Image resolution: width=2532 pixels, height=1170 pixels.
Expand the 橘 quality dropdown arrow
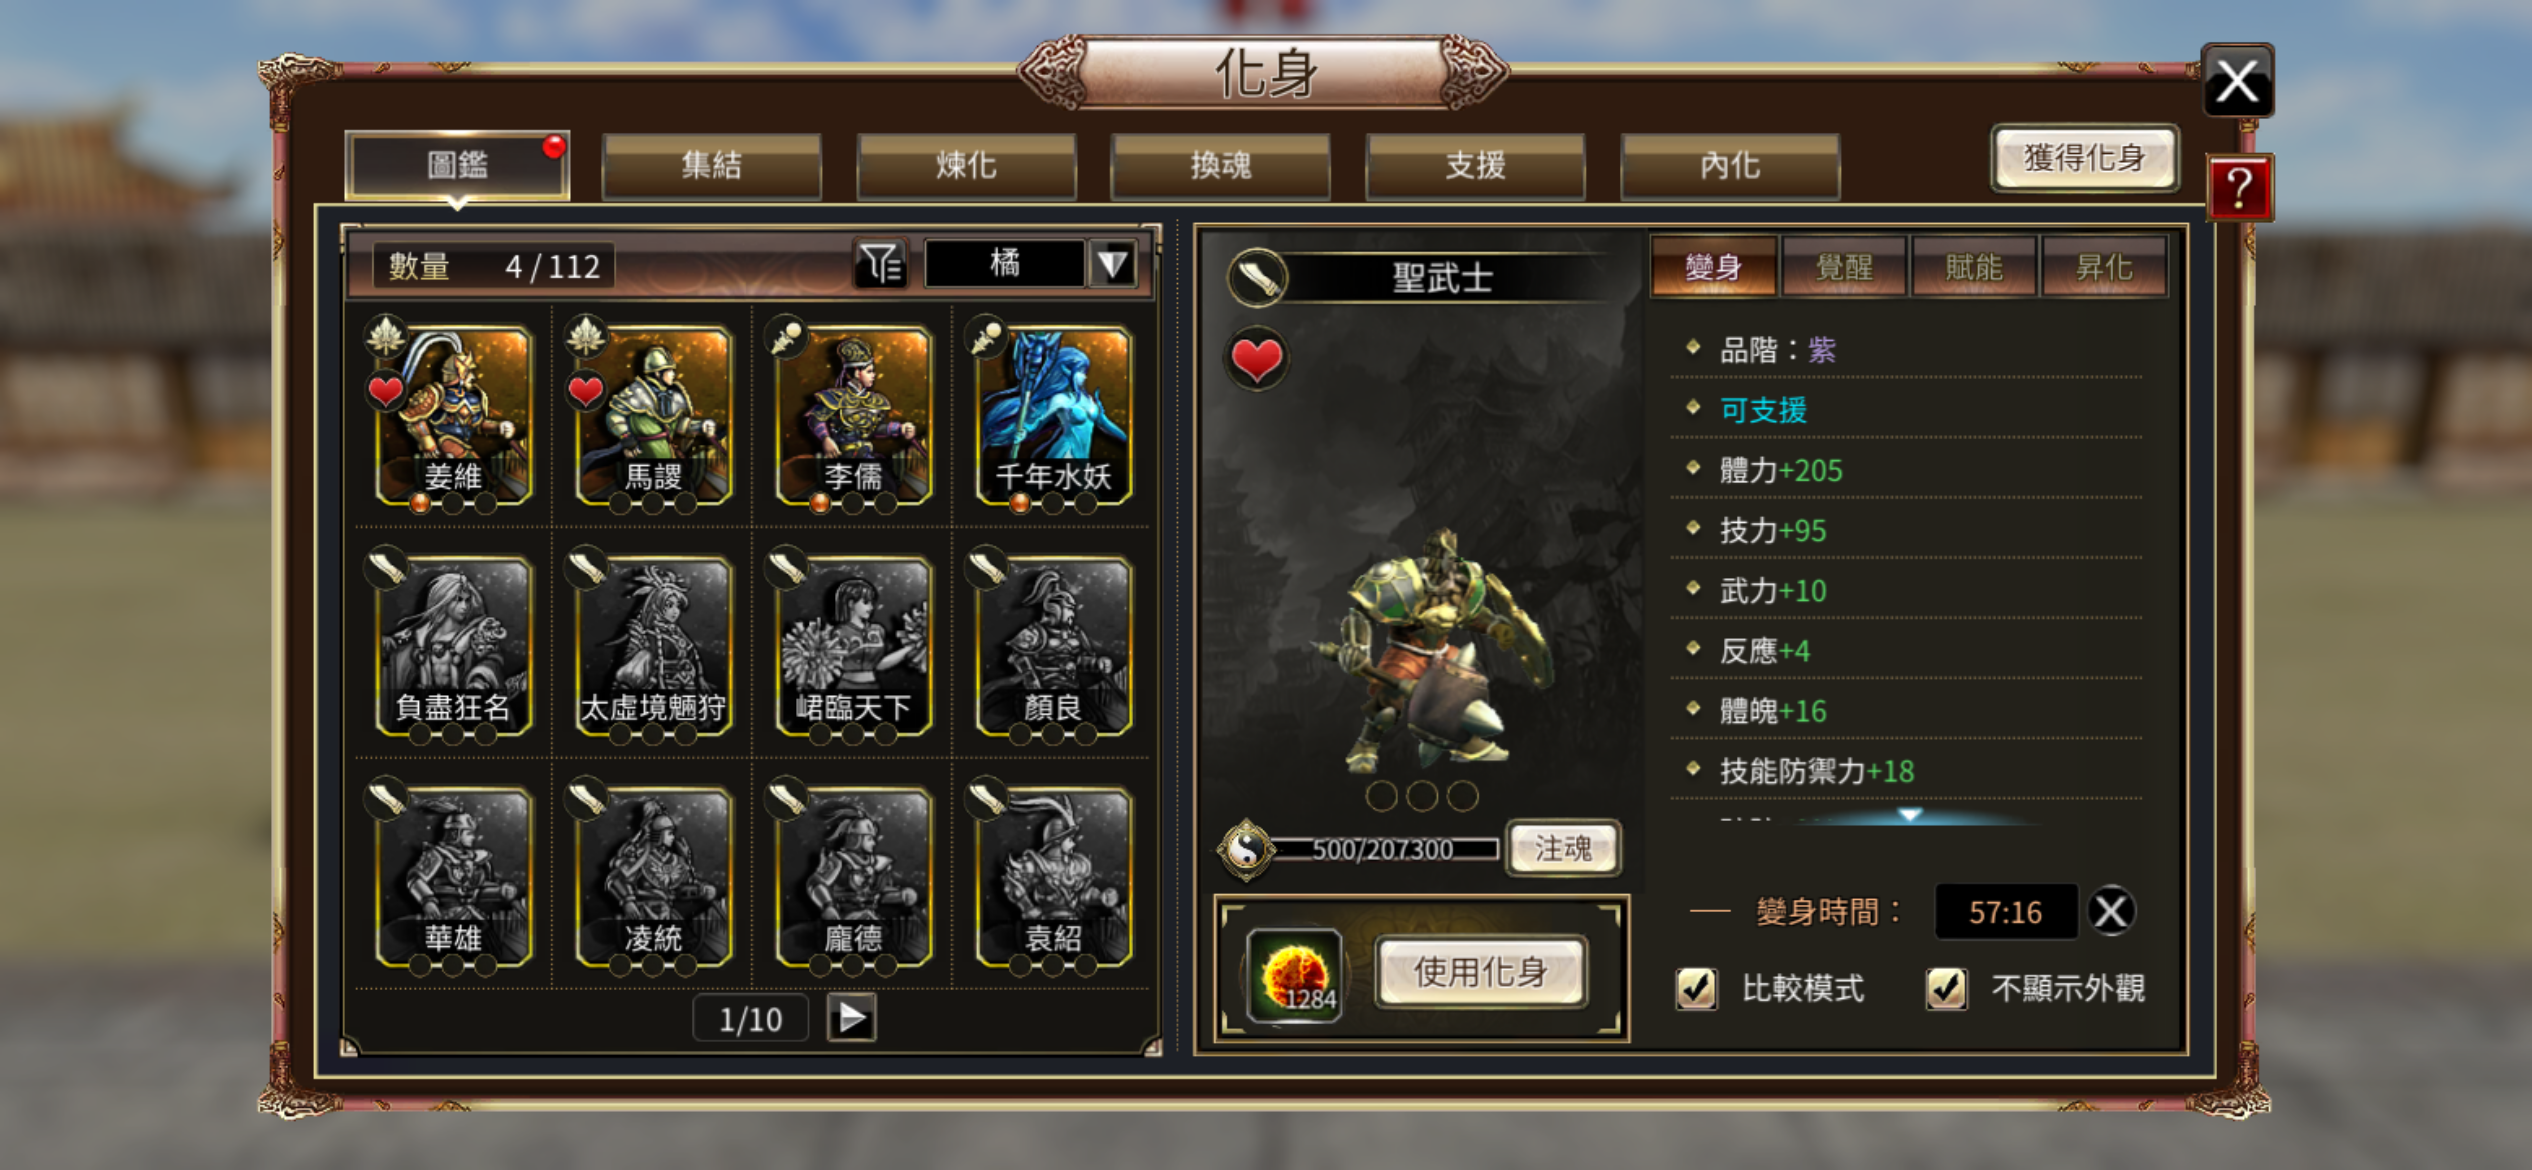tap(1112, 265)
